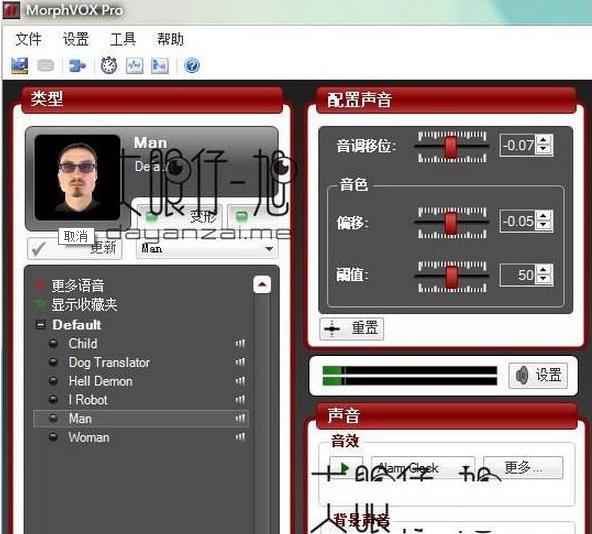Screen dimensions: 592x534
Task: Click the first toolbar icon with the blue chart
Action: click(19, 66)
